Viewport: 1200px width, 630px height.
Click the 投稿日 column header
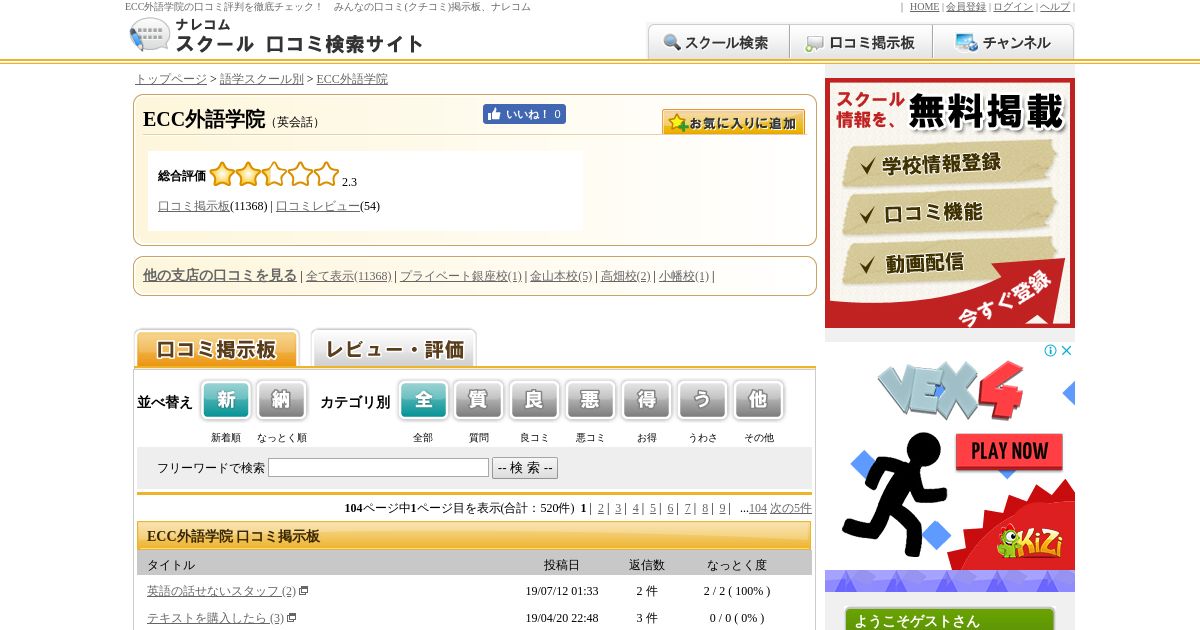pyautogui.click(x=562, y=565)
